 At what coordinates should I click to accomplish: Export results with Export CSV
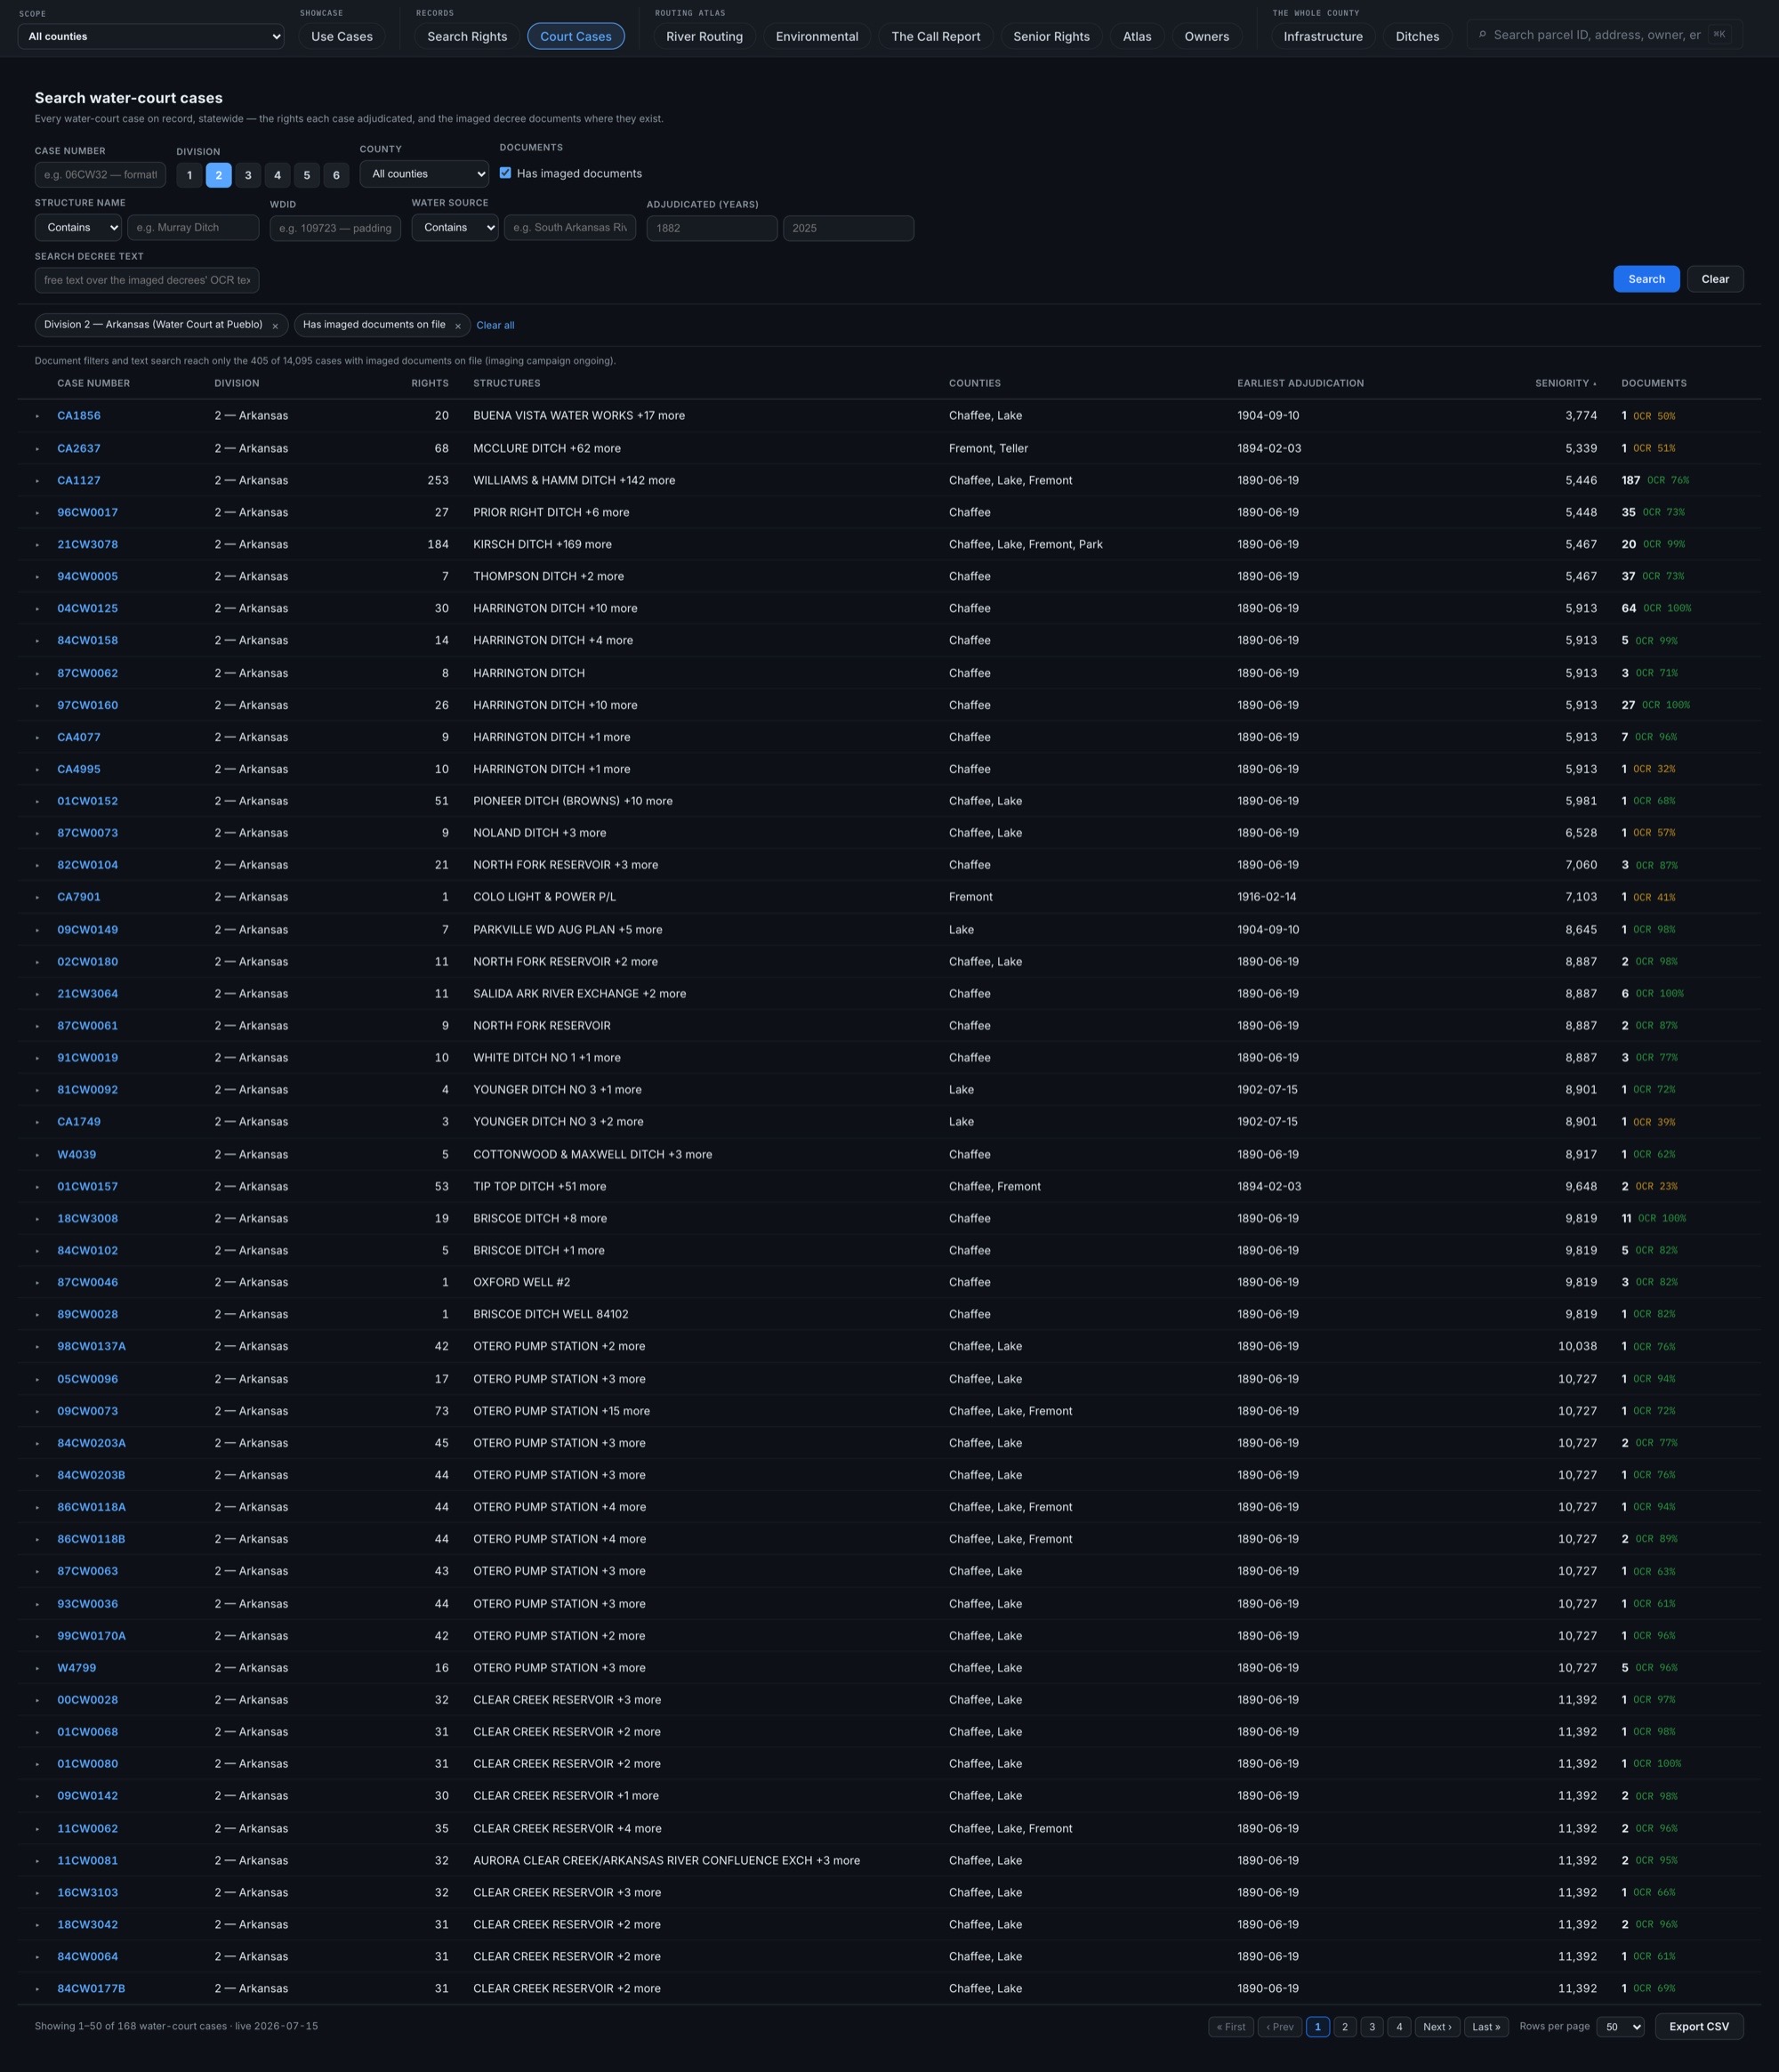point(1699,2026)
